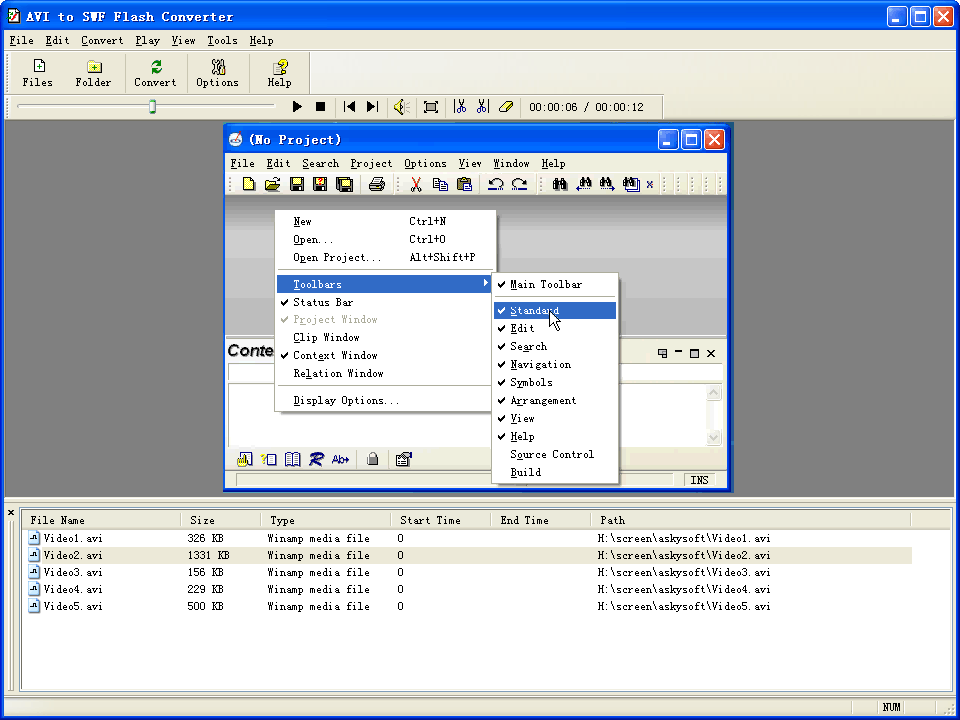Toggle Navigation toolbar visibility
This screenshot has width=960, height=720.
click(x=555, y=364)
